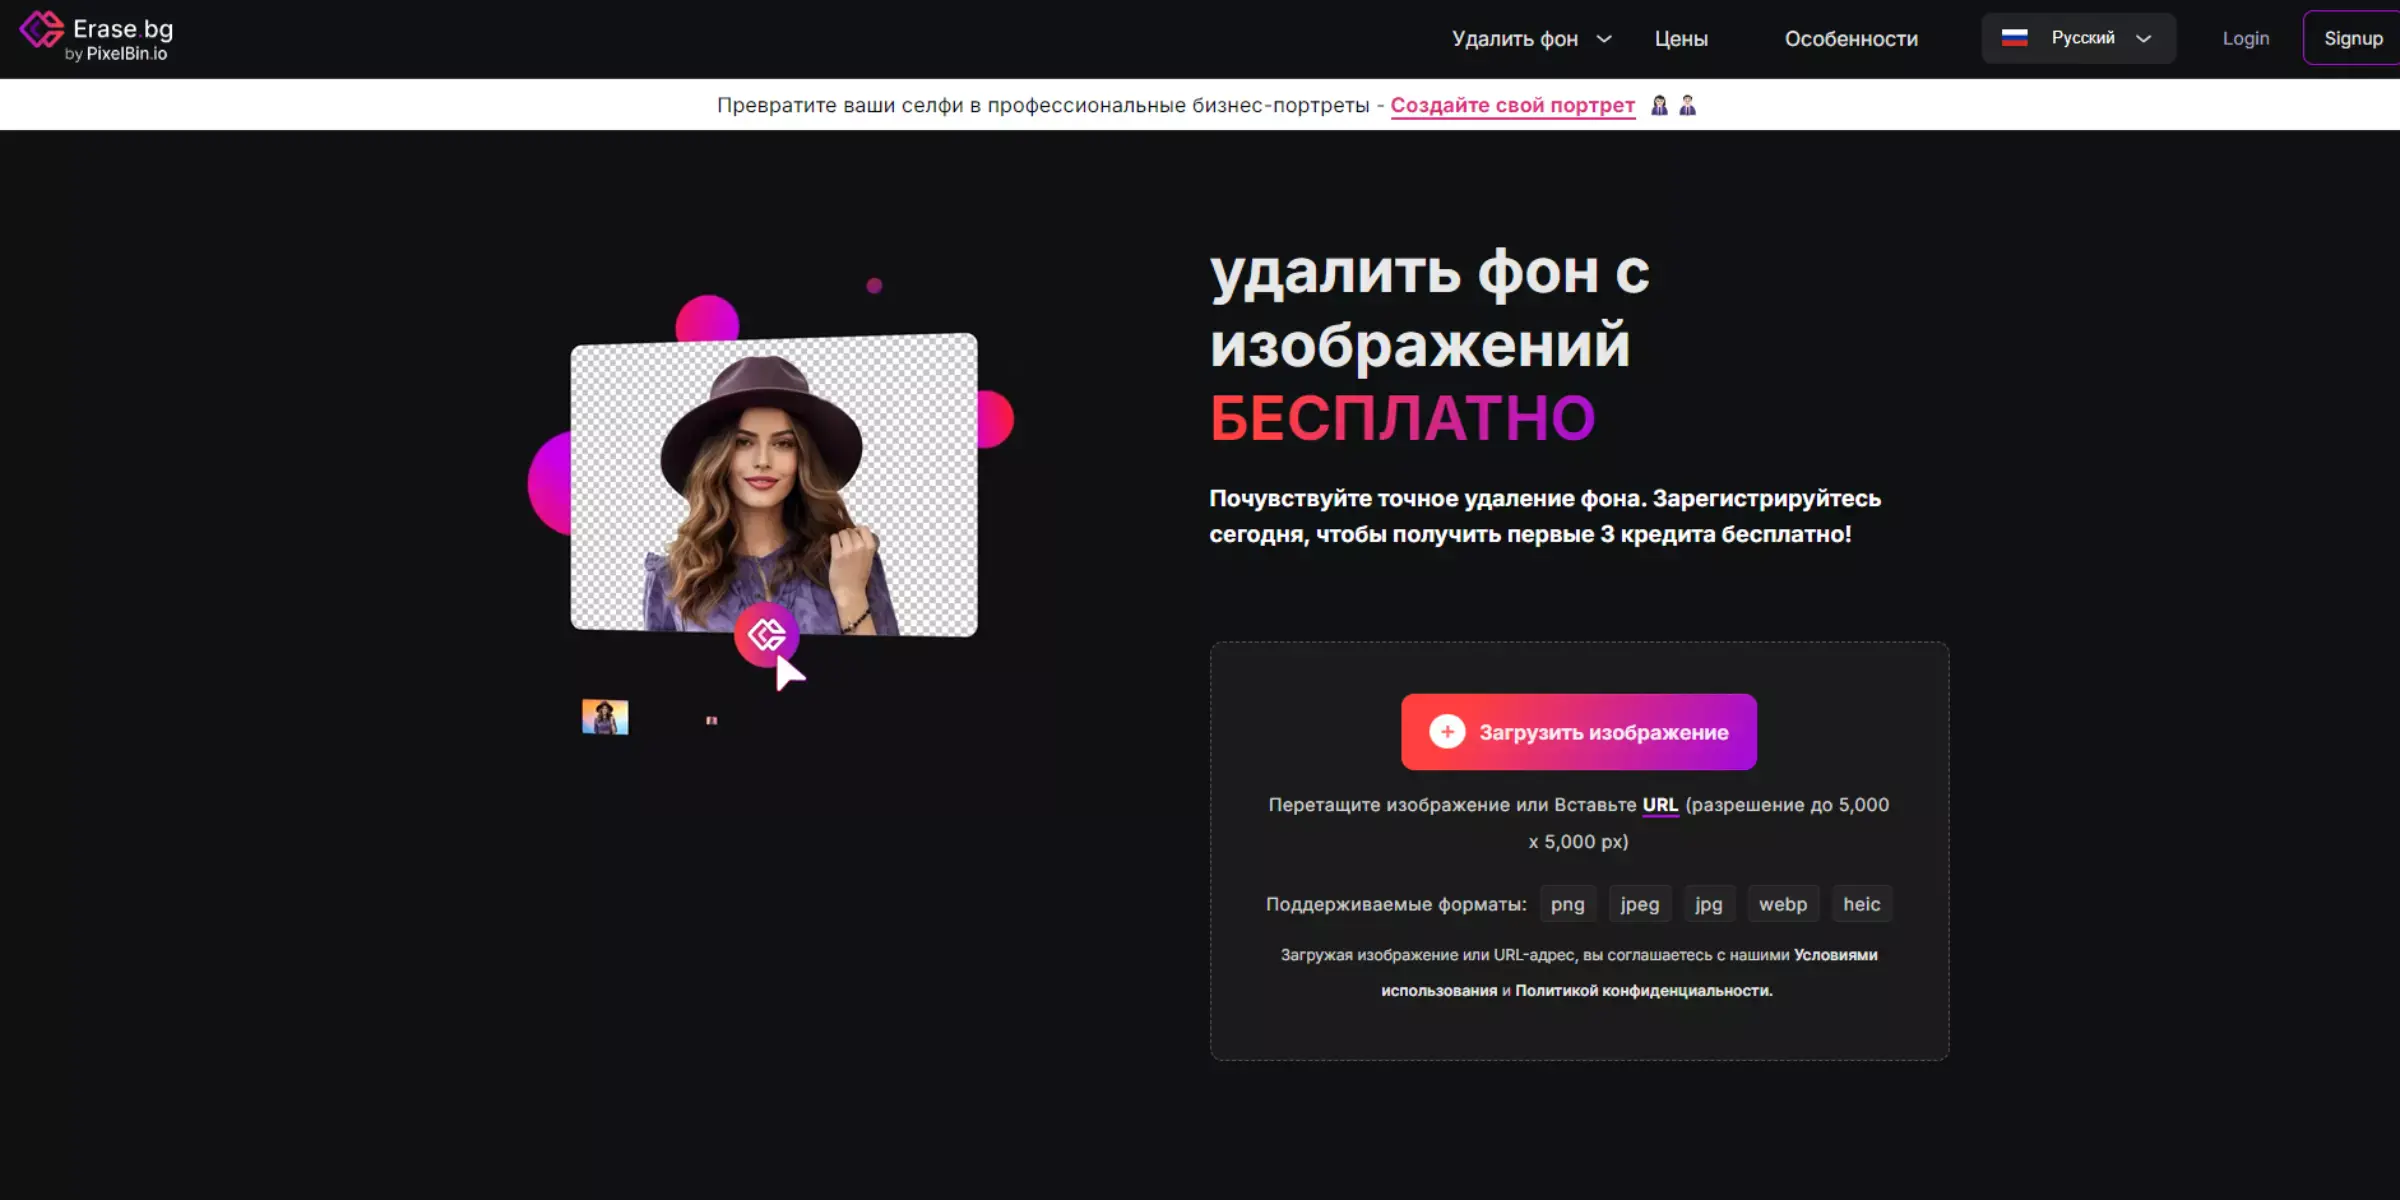Click the URL paste link
2400x1200 pixels.
[1659, 805]
